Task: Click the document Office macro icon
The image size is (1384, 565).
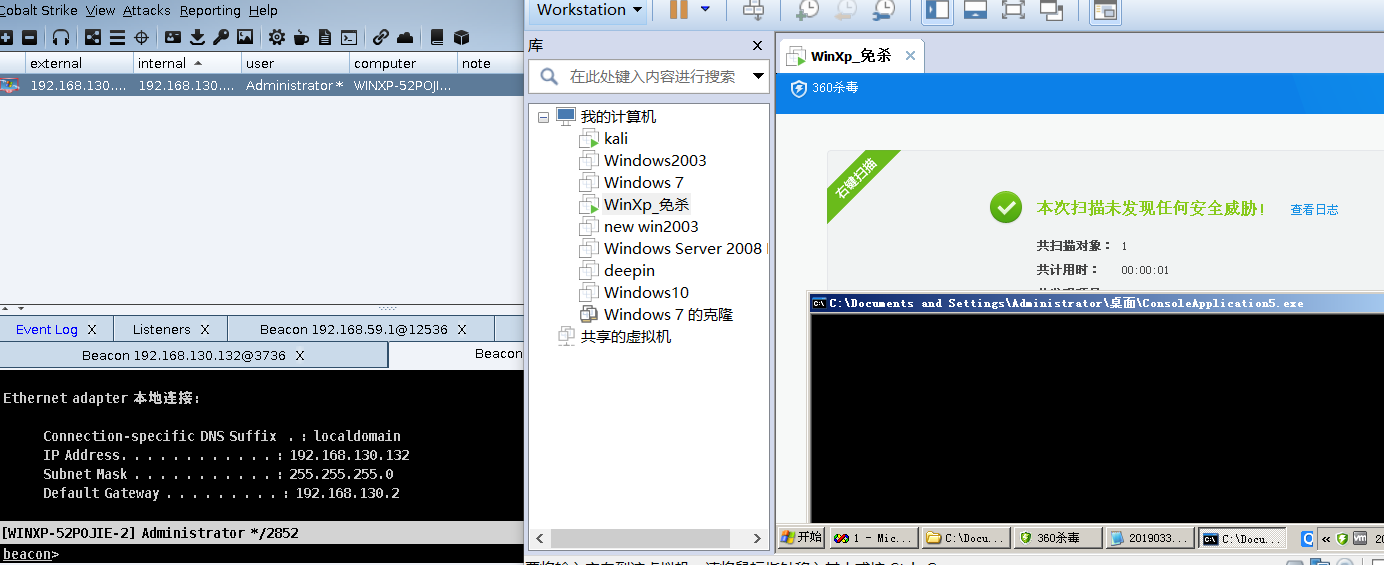Action: click(x=325, y=37)
